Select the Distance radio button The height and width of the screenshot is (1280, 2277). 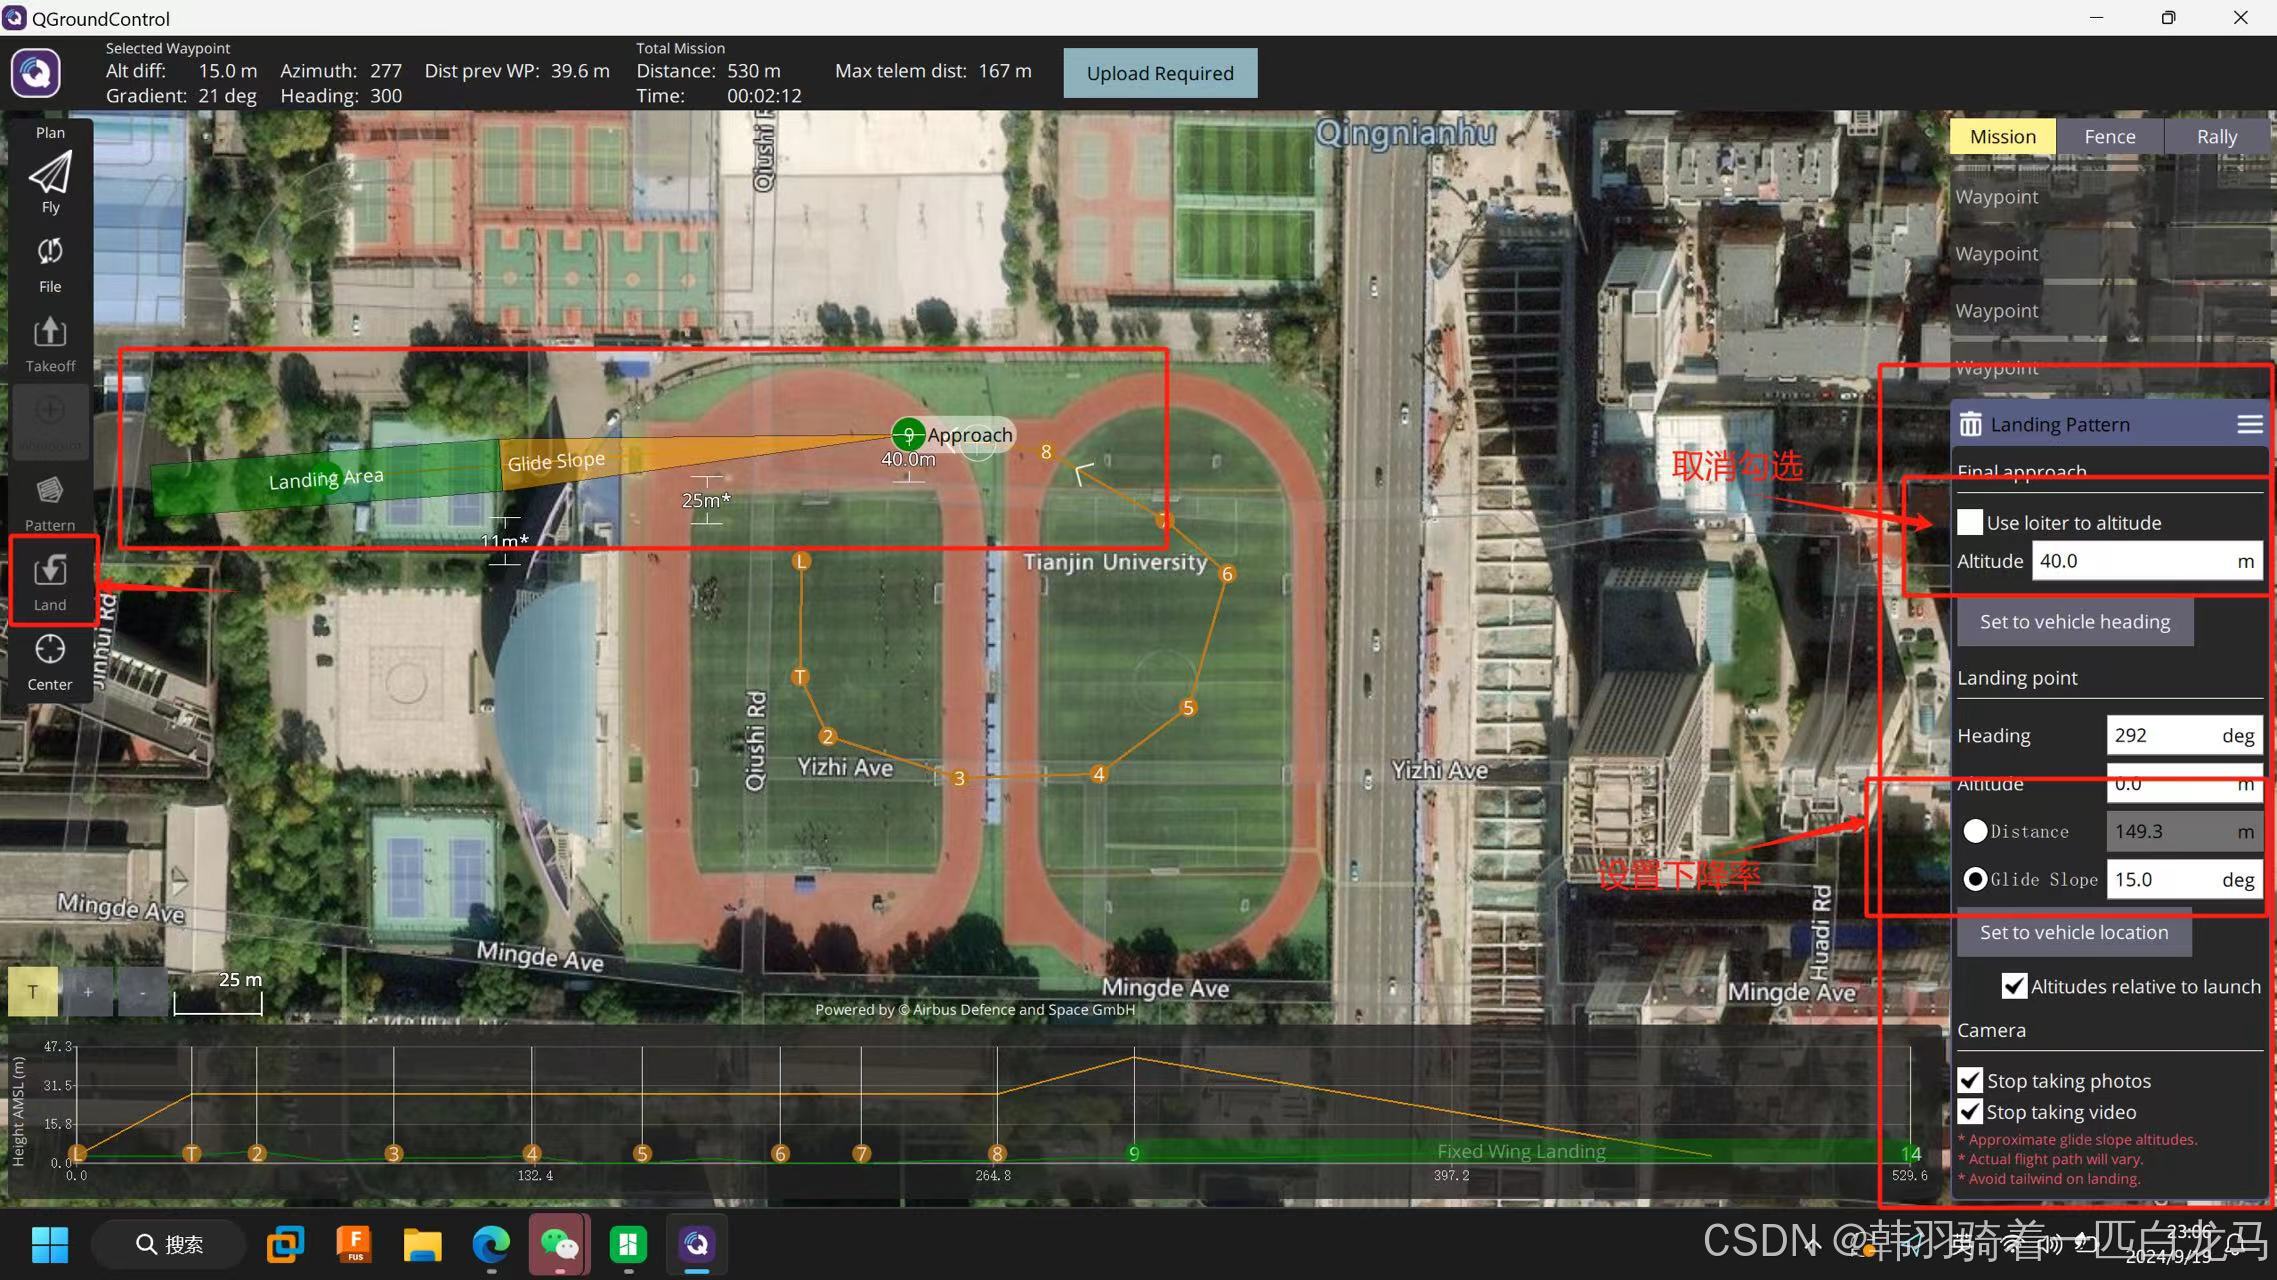[x=1975, y=831]
